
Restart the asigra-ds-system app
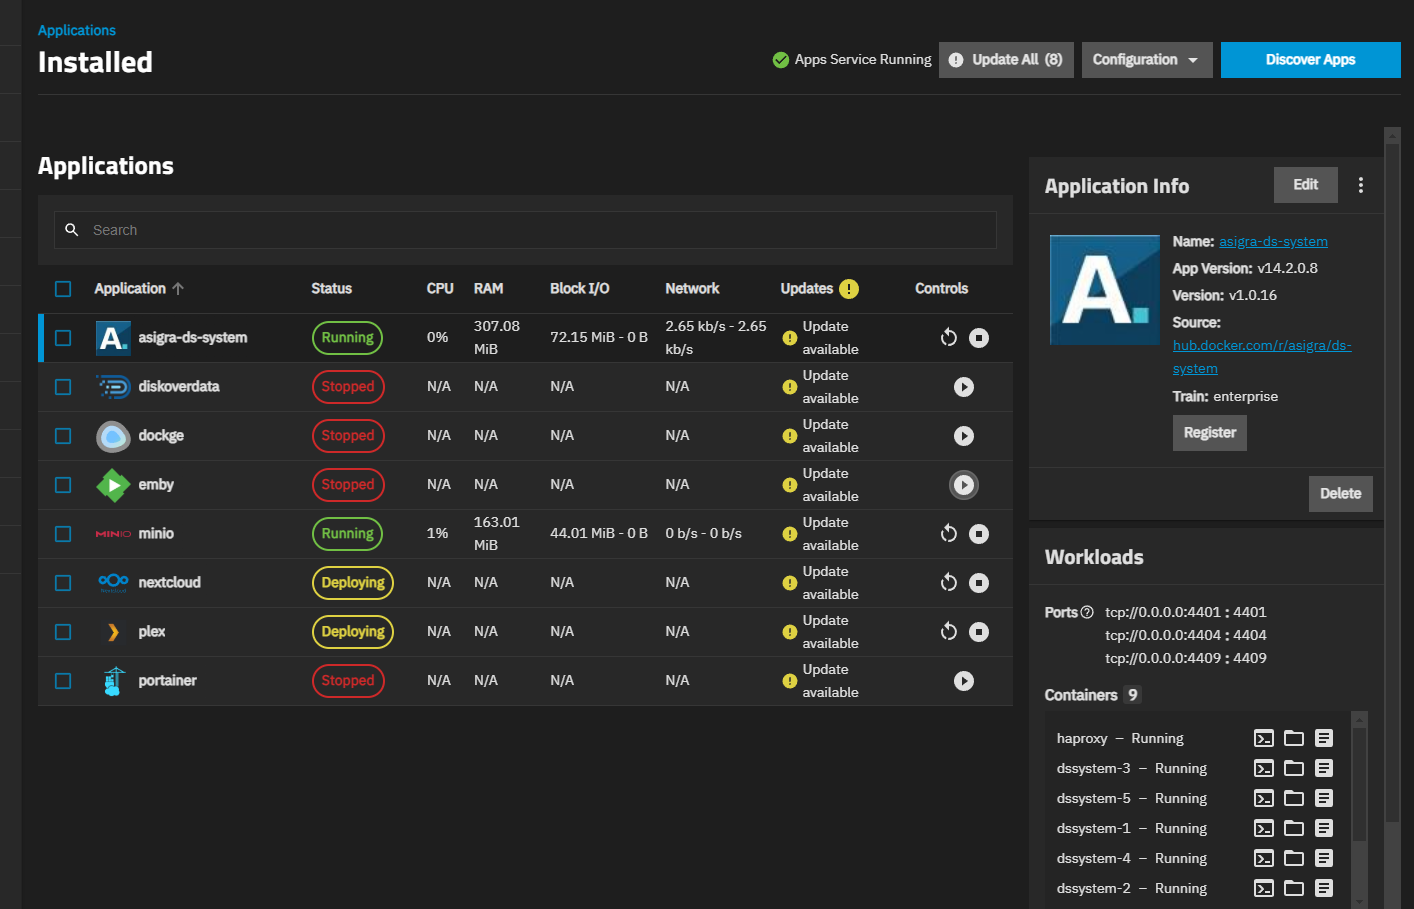tap(948, 338)
